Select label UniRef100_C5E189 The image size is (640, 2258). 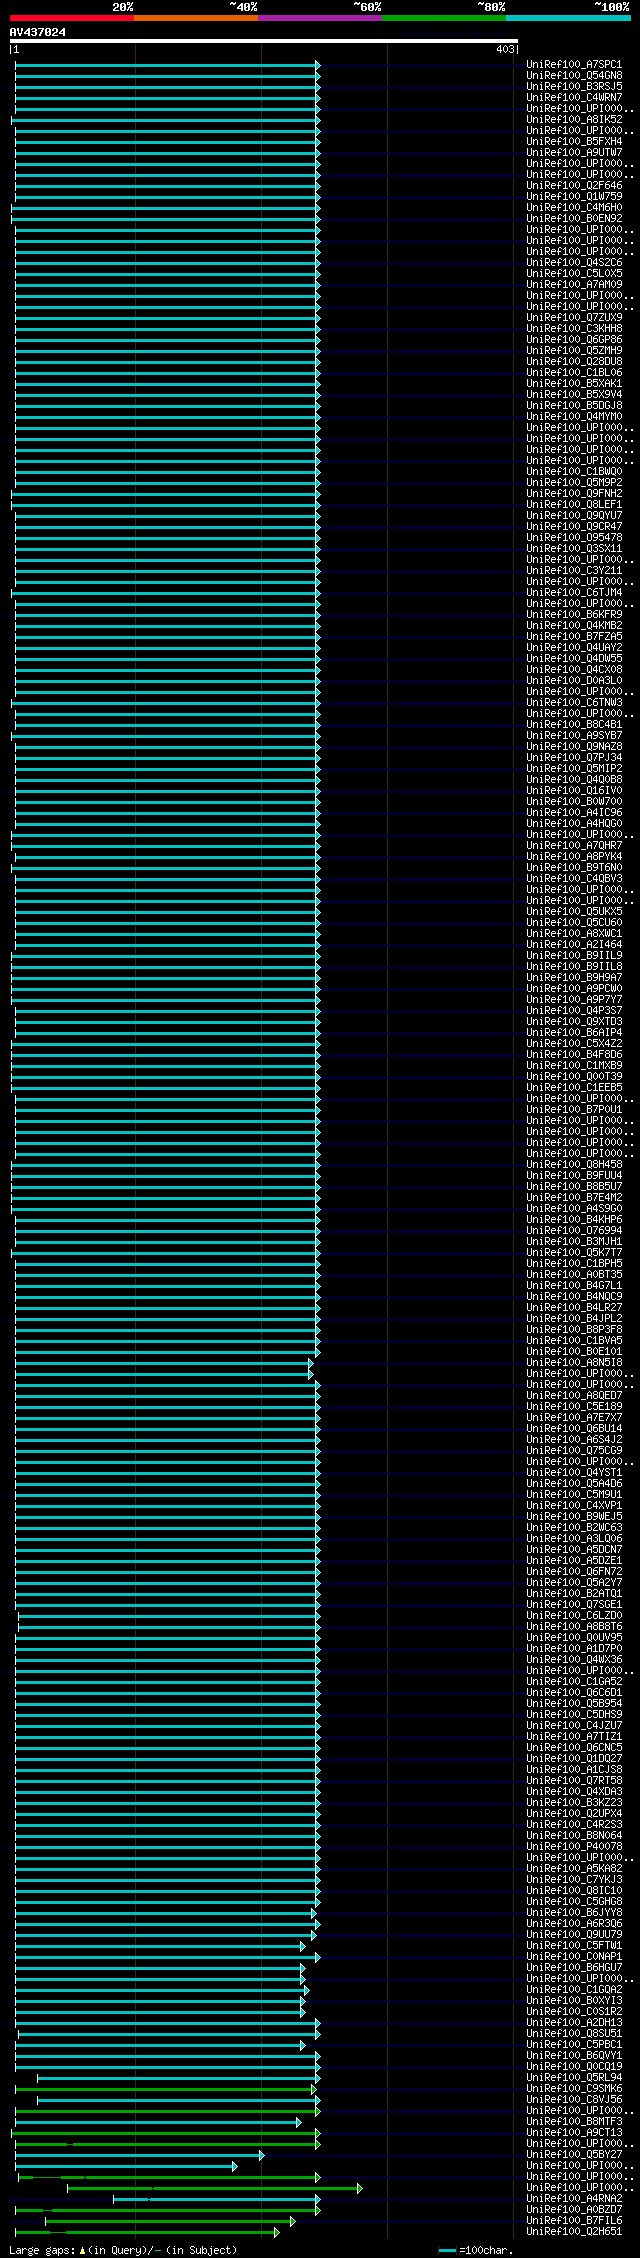tap(574, 1406)
